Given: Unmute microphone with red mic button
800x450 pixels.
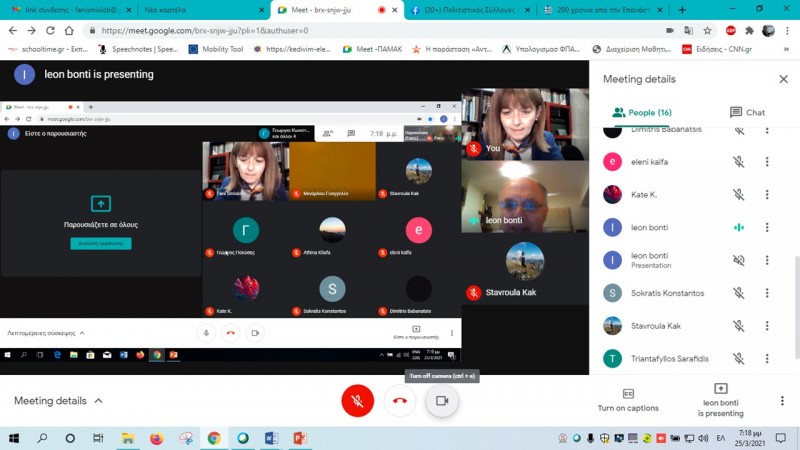Looking at the screenshot, I should [357, 401].
